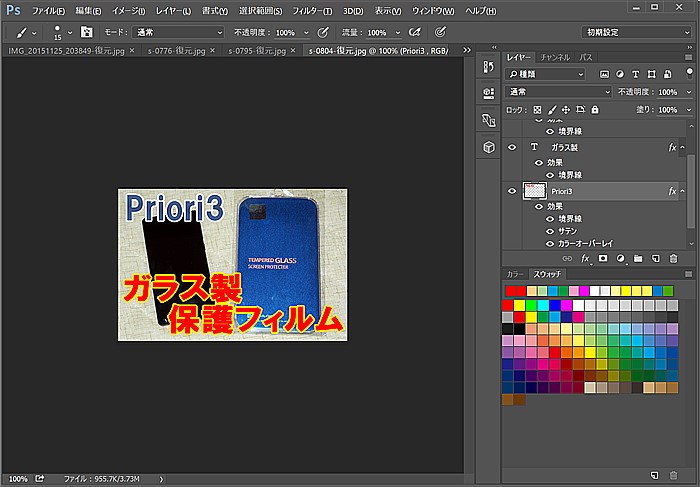Toggle 効果 visibility under ガラス製 layer
Viewport: 700px width, 487px height.
click(x=539, y=162)
